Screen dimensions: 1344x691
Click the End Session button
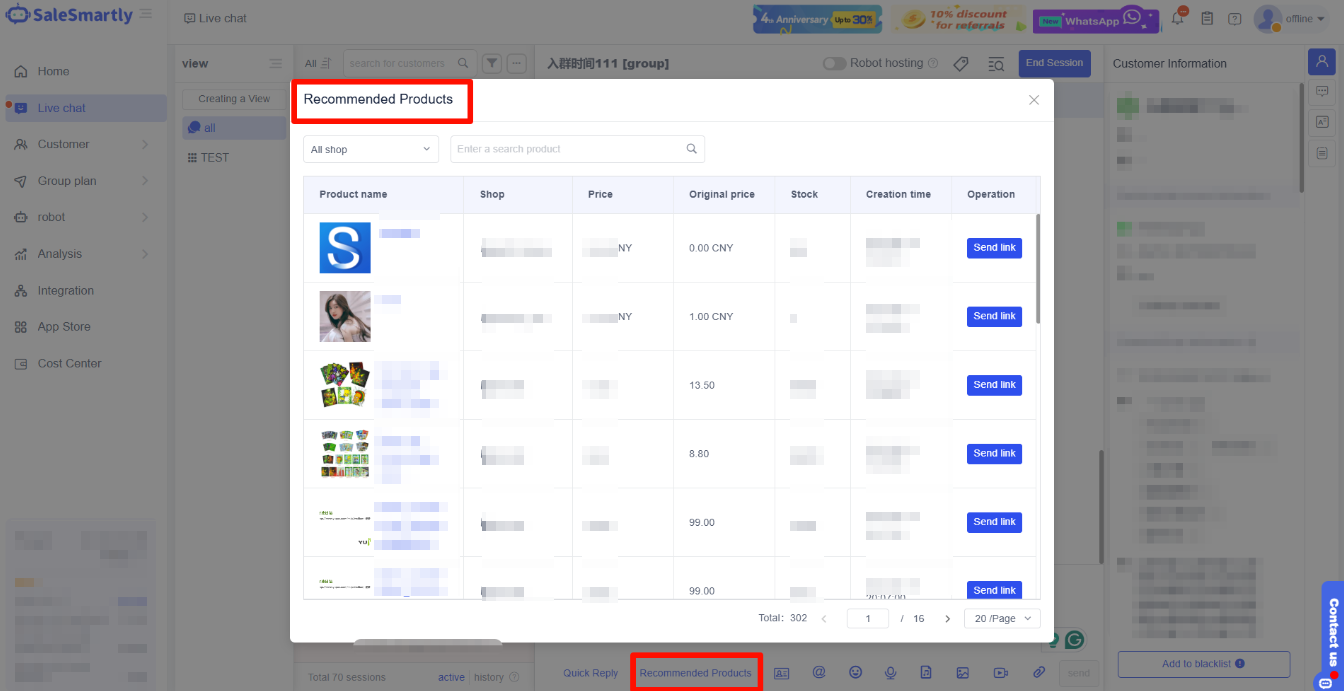(x=1054, y=63)
